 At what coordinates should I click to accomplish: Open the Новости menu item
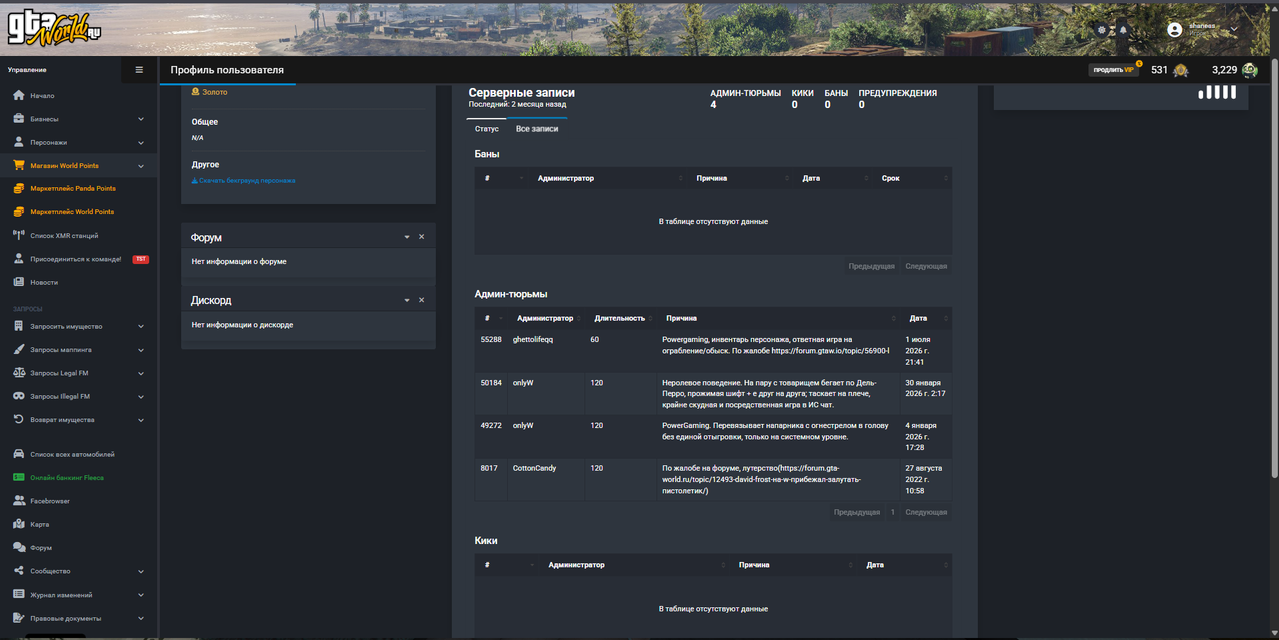[x=44, y=282]
